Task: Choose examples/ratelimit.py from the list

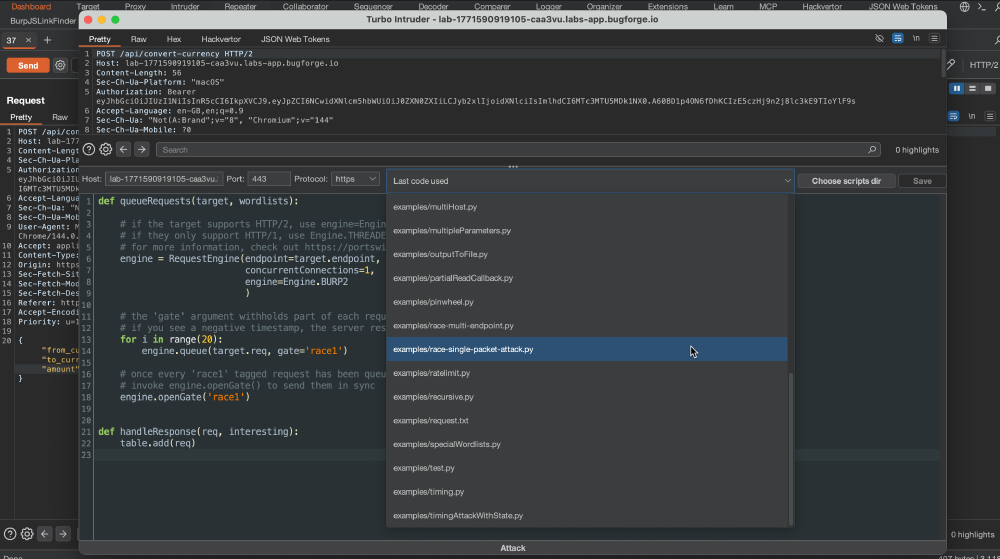Action: [587, 373]
